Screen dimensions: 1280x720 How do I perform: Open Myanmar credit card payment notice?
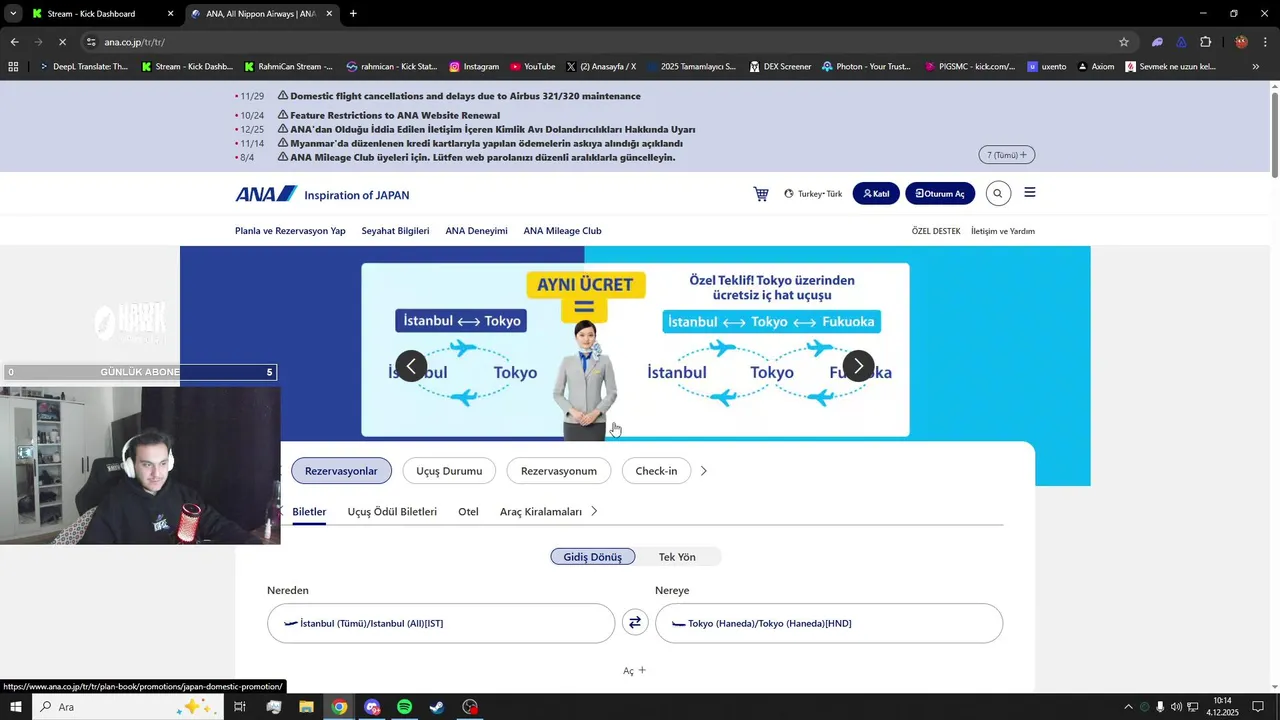pos(486,143)
